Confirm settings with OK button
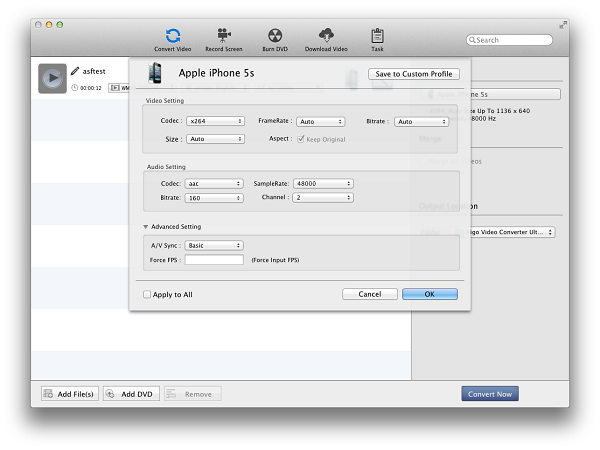Screen dimensions: 600x450 (430, 294)
